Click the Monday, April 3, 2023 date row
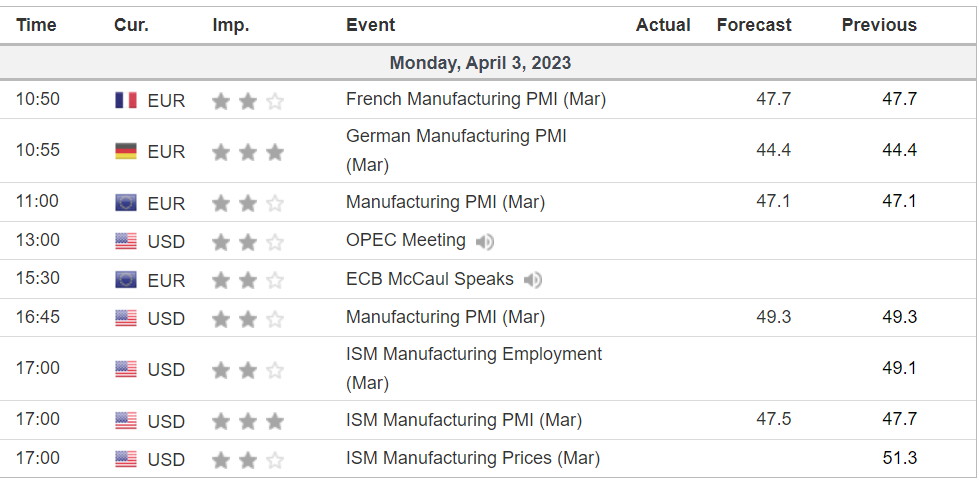This screenshot has width=979, height=489. pyautogui.click(x=481, y=63)
